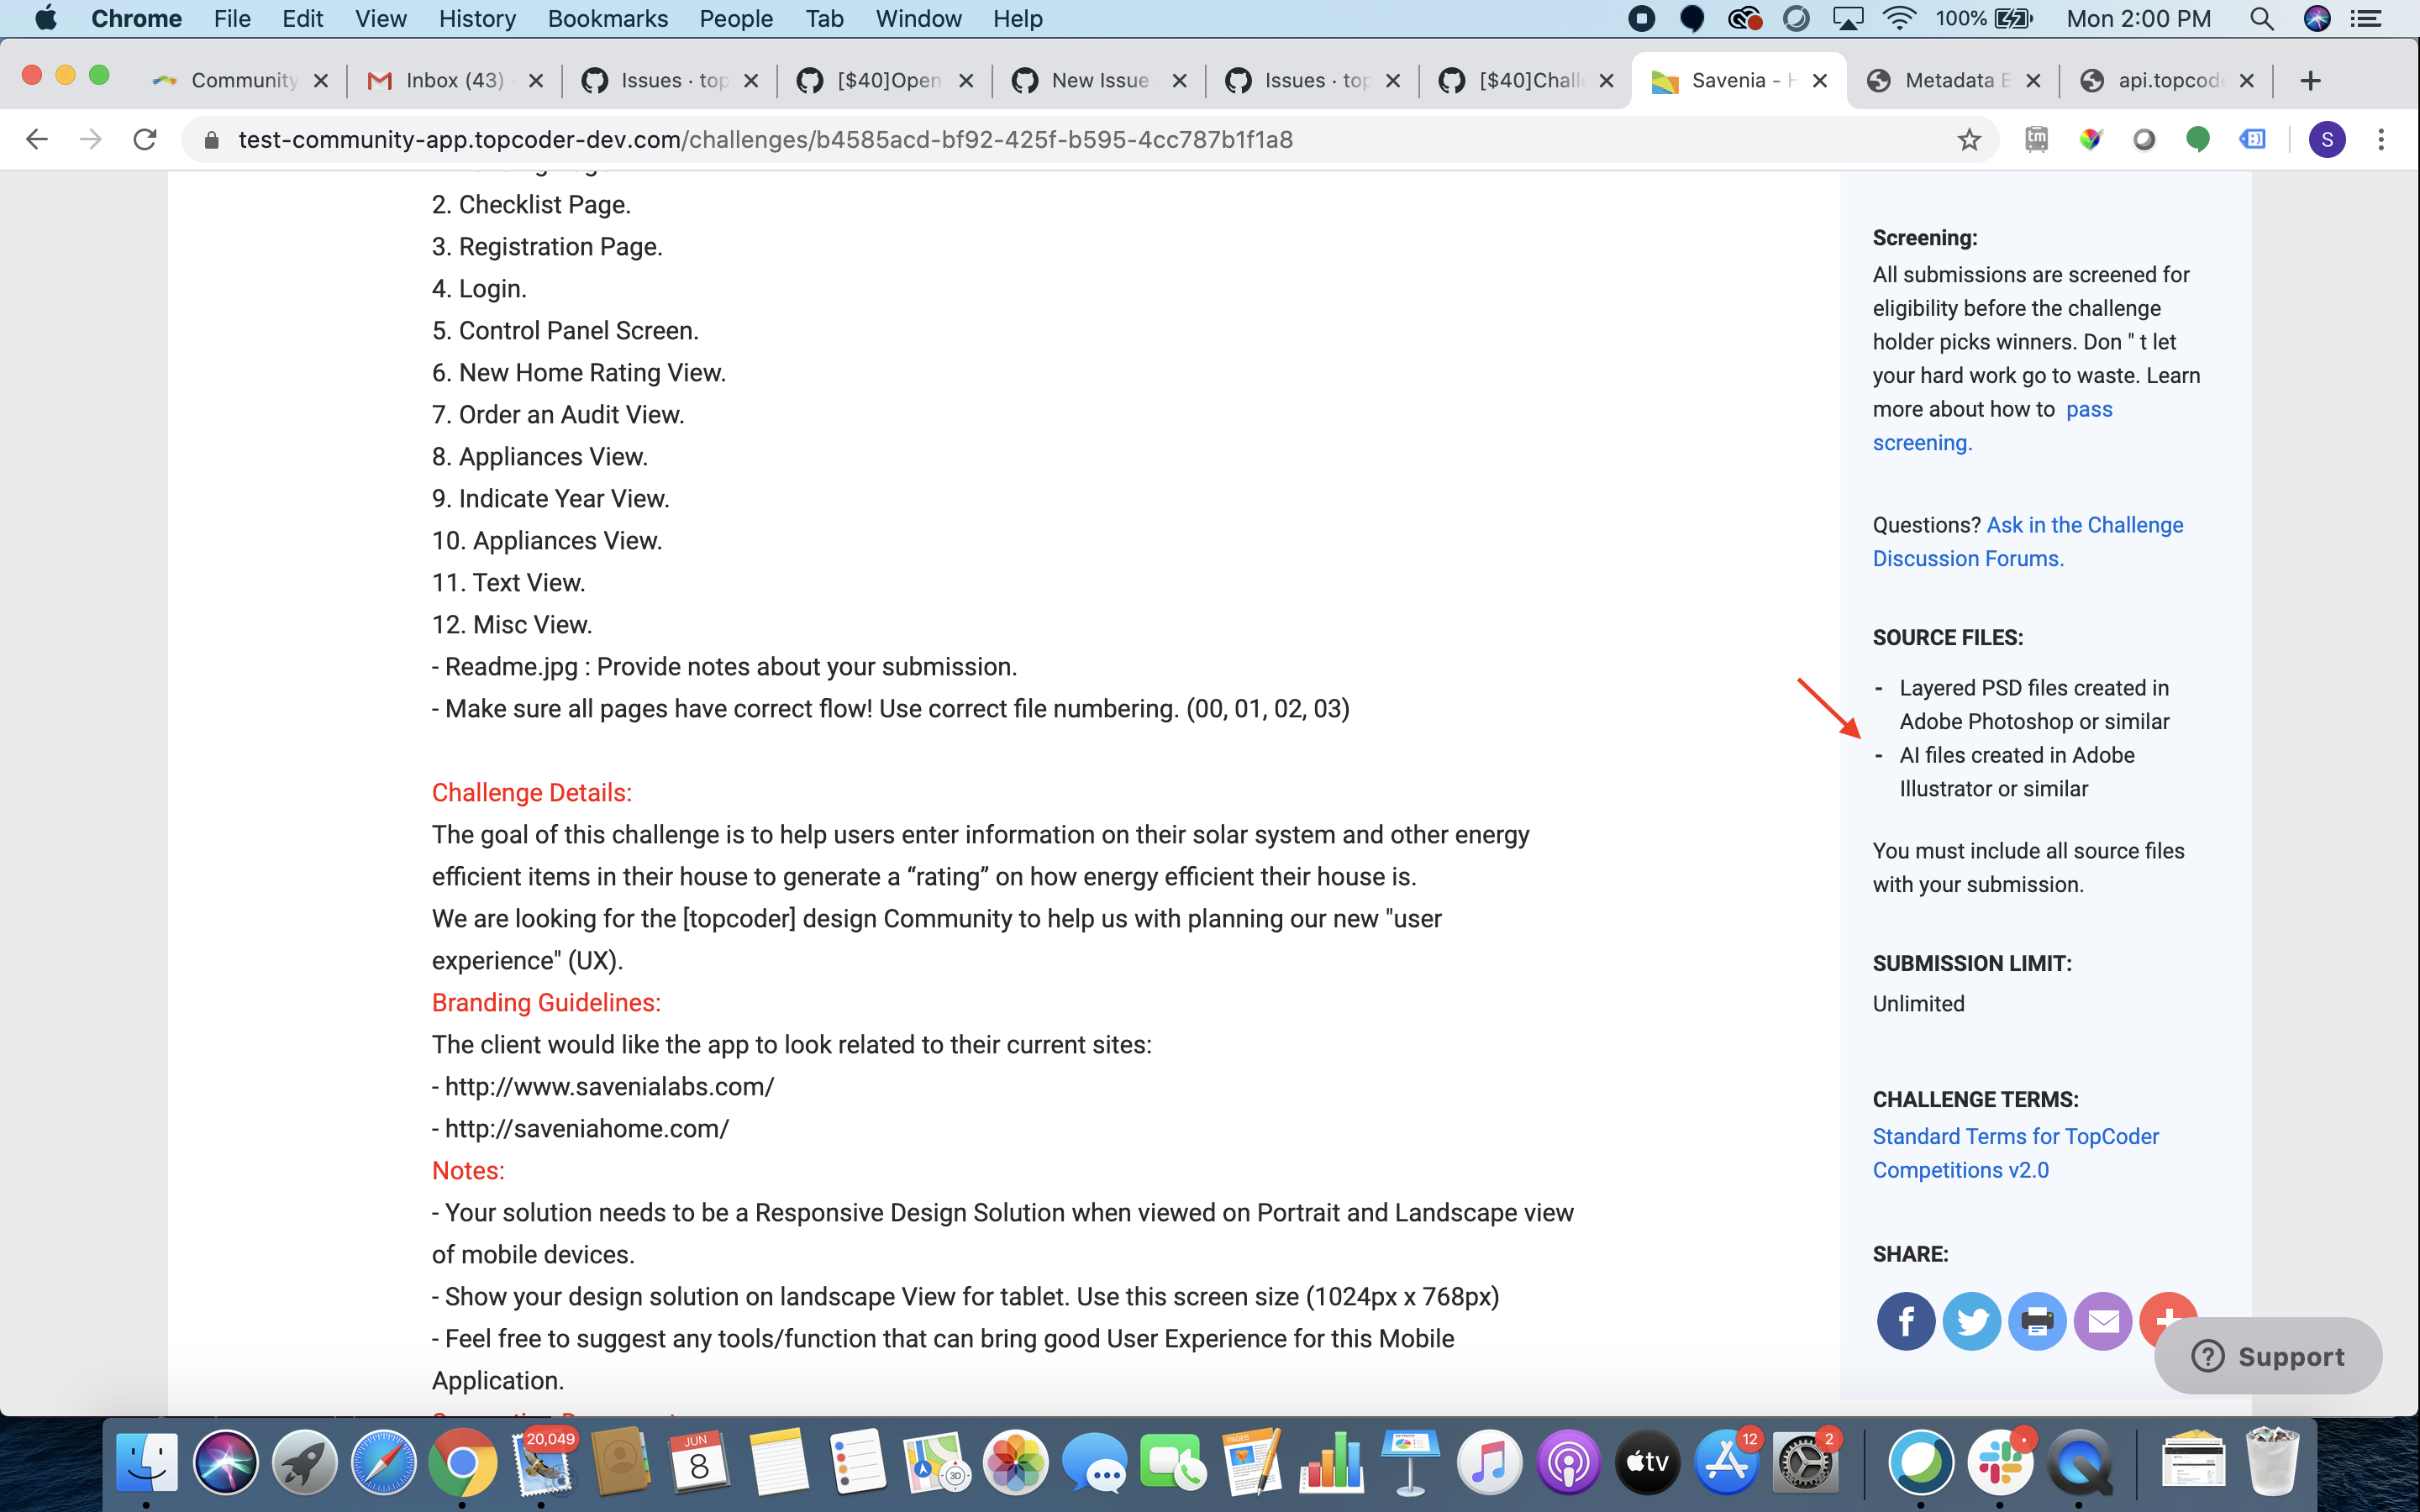Open the Bookmarks menu
Viewport: 2420px width, 1512px height.
607,19
